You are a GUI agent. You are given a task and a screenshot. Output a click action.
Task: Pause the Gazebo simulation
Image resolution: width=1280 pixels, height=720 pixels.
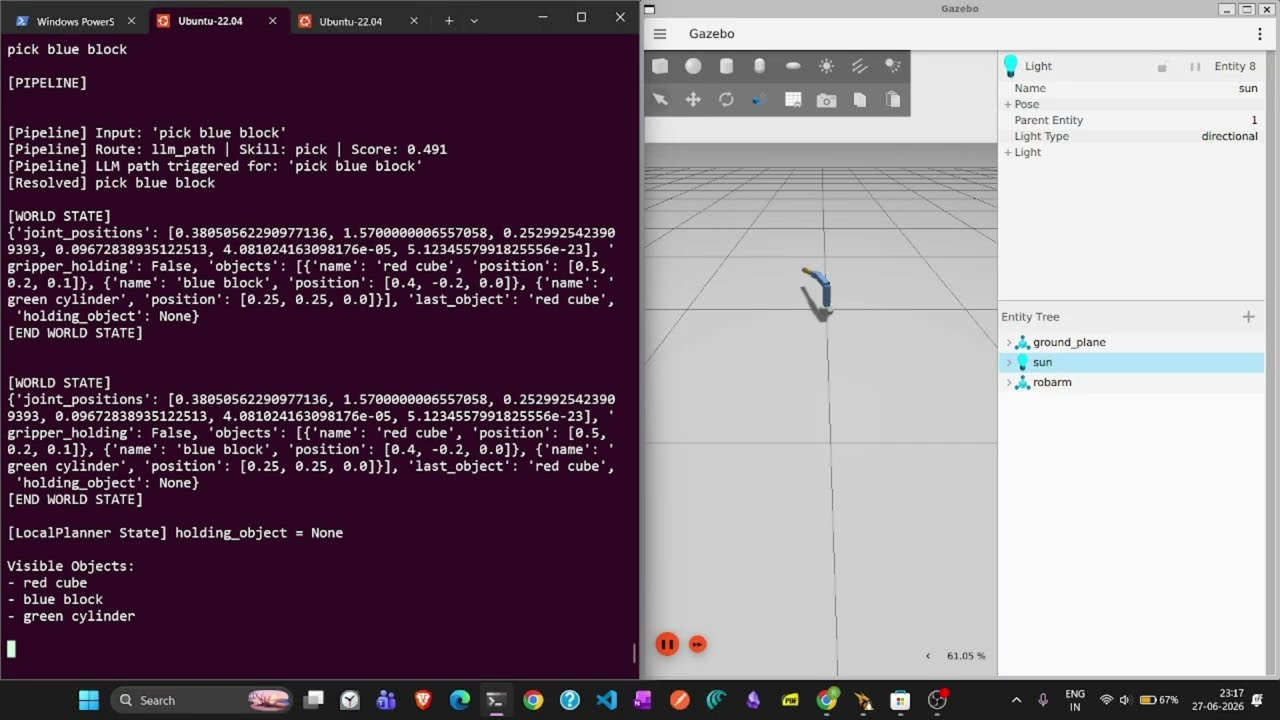pyautogui.click(x=667, y=644)
